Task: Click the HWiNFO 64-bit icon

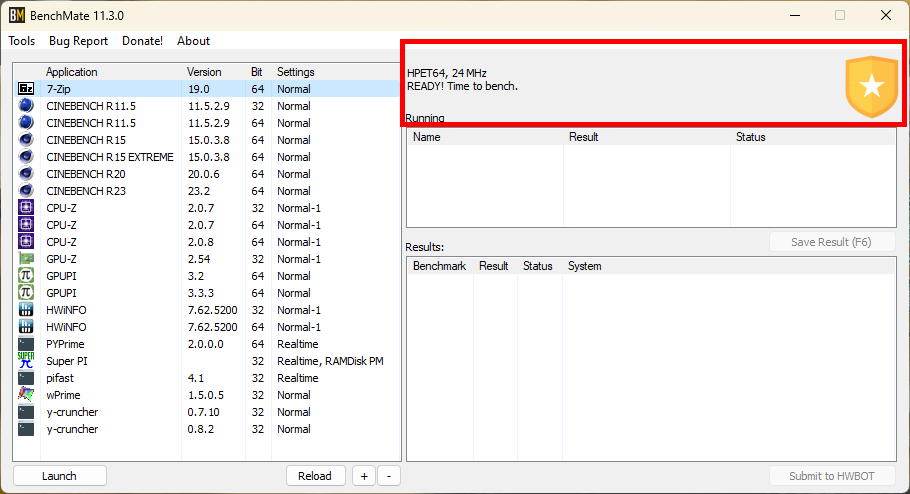Action: pyautogui.click(x=26, y=327)
